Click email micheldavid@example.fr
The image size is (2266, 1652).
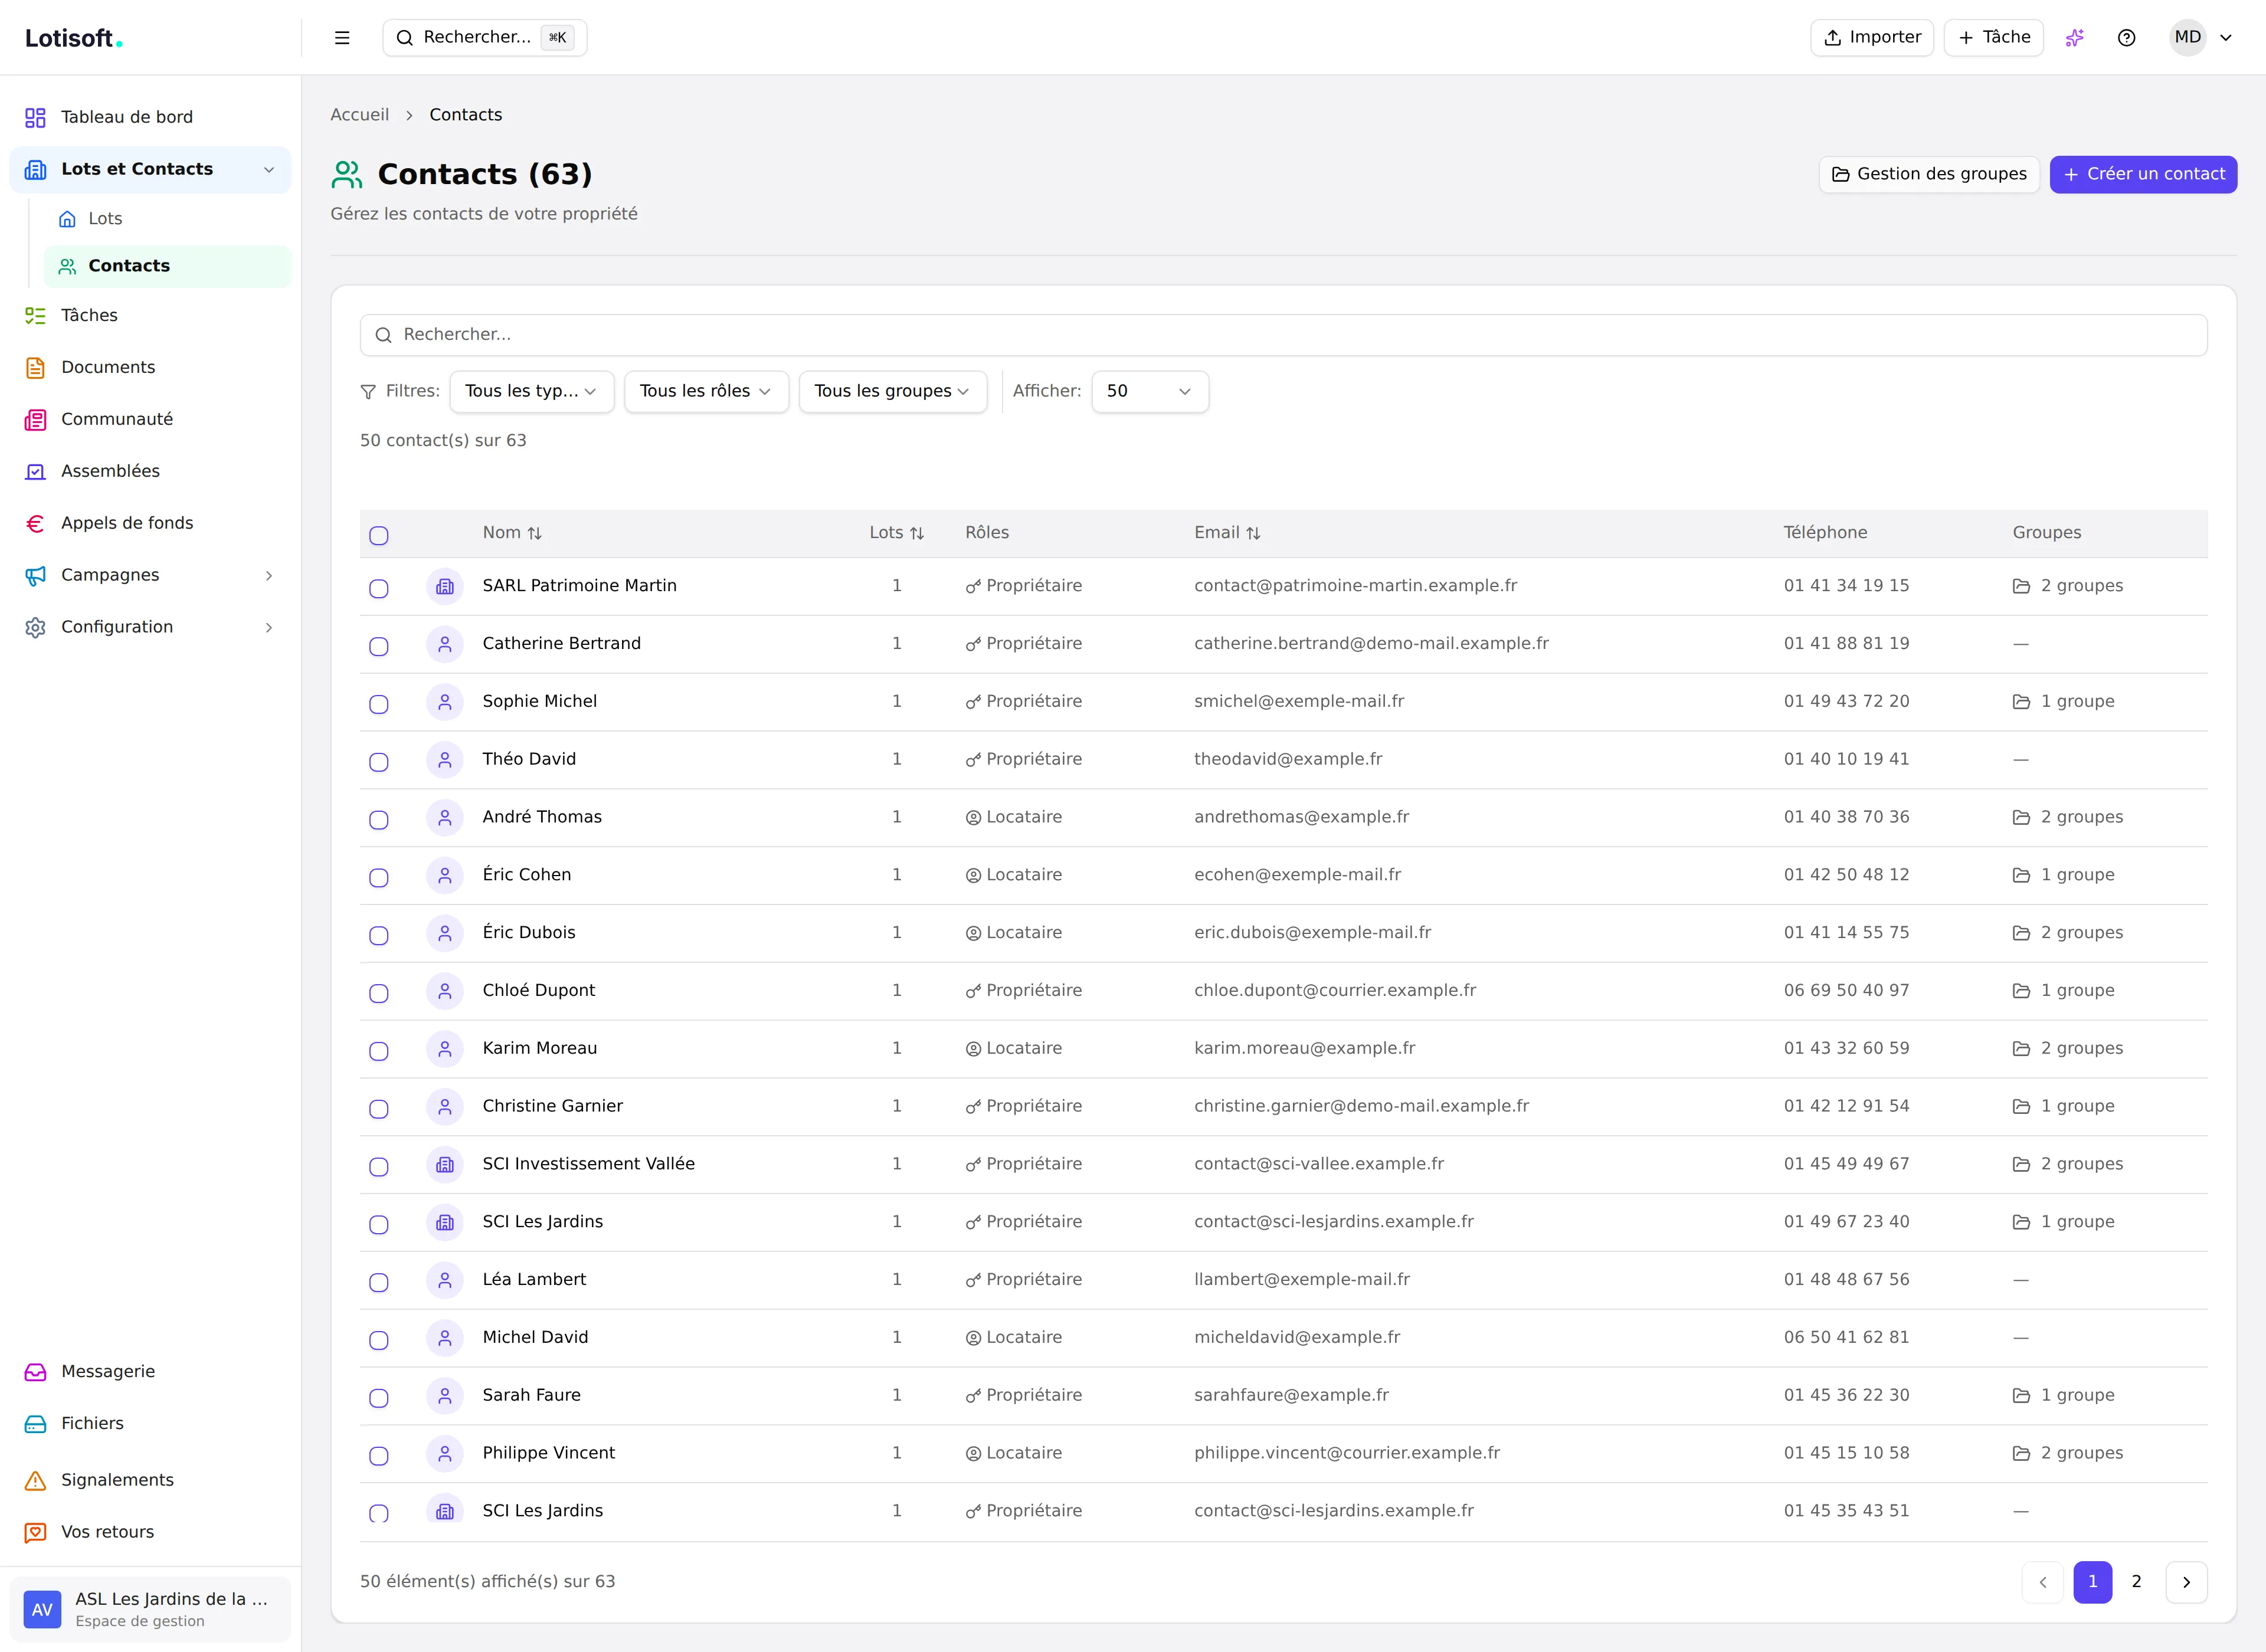click(x=1297, y=1338)
